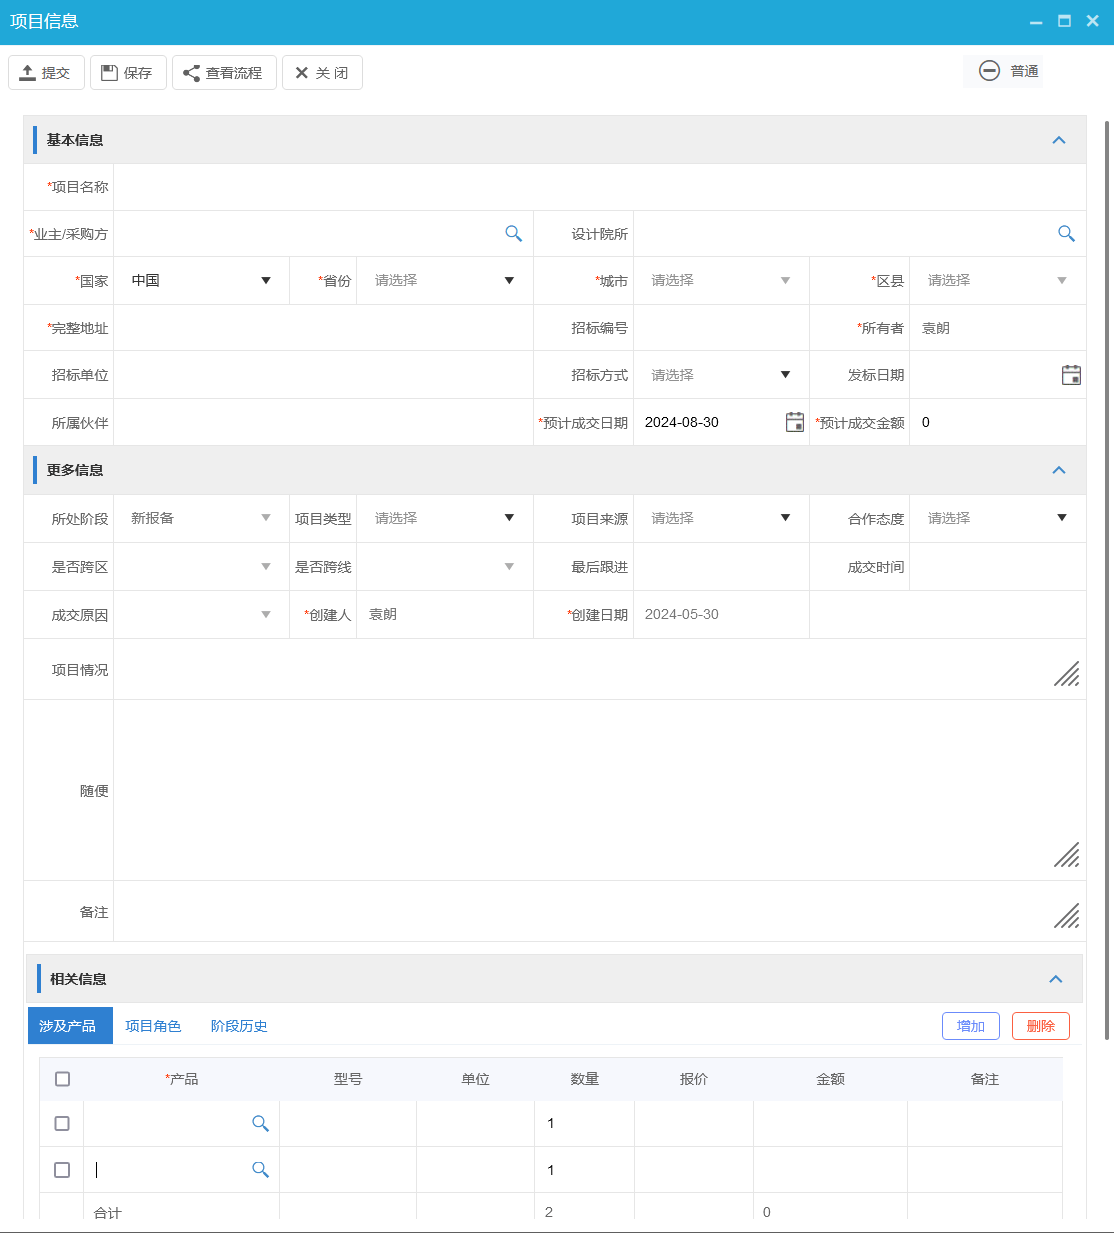Check the first product row checkbox
Image resolution: width=1114 pixels, height=1233 pixels.
point(61,1123)
